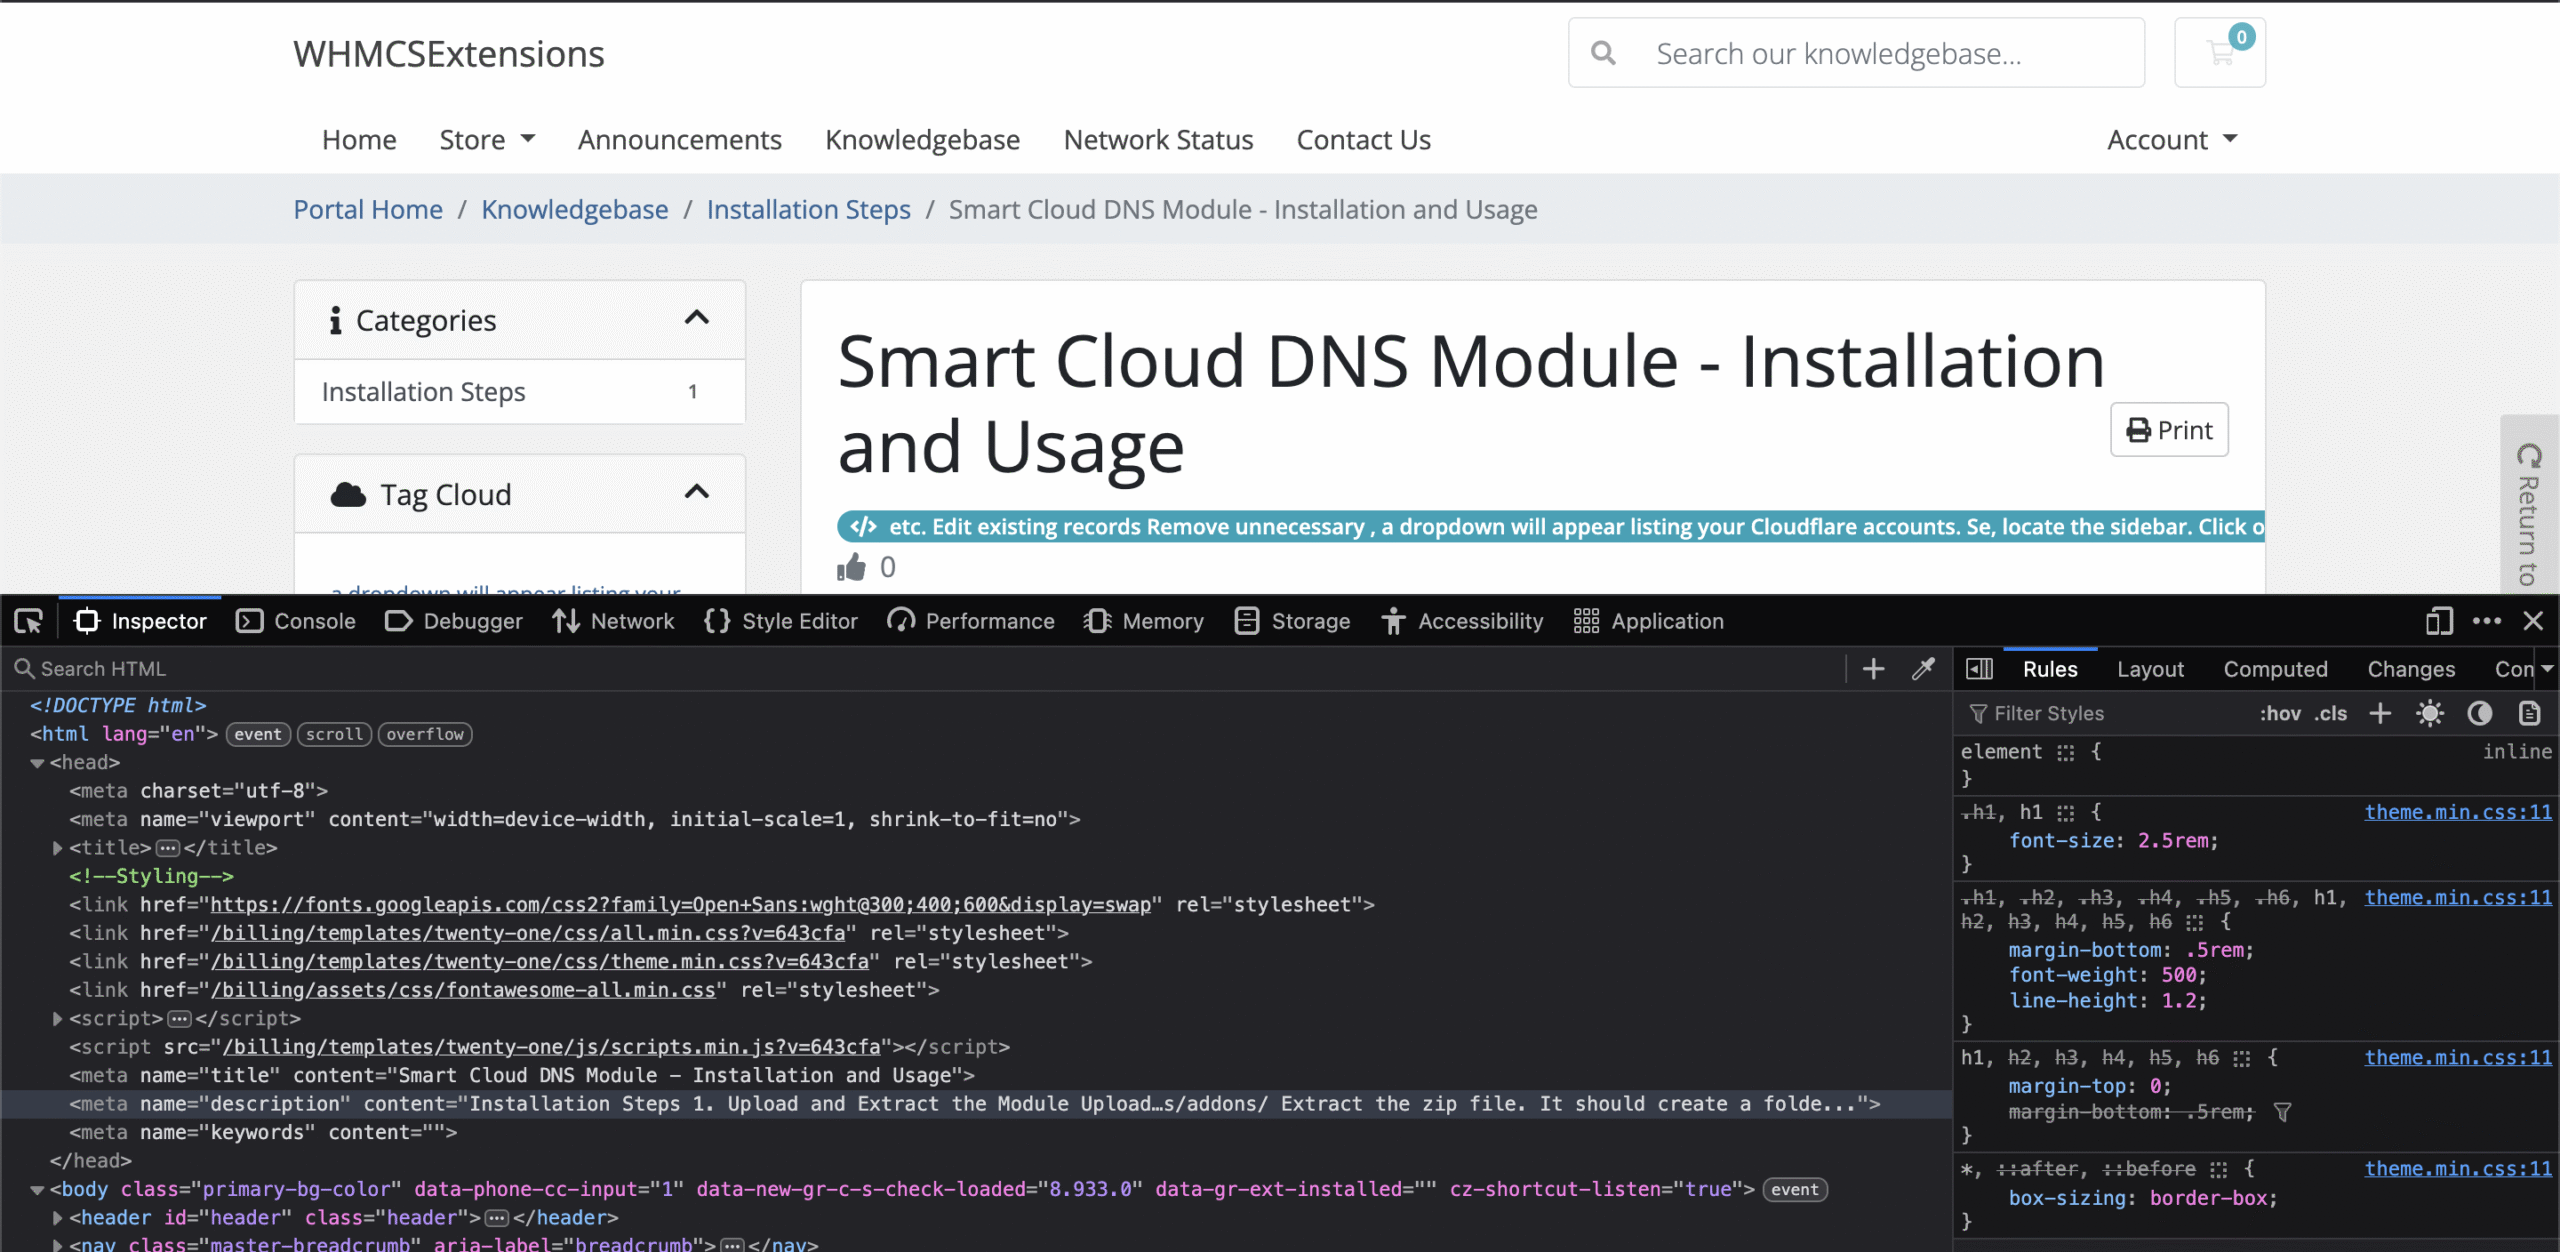The width and height of the screenshot is (2560, 1252).
Task: Open the Store dropdown menu
Action: [487, 140]
